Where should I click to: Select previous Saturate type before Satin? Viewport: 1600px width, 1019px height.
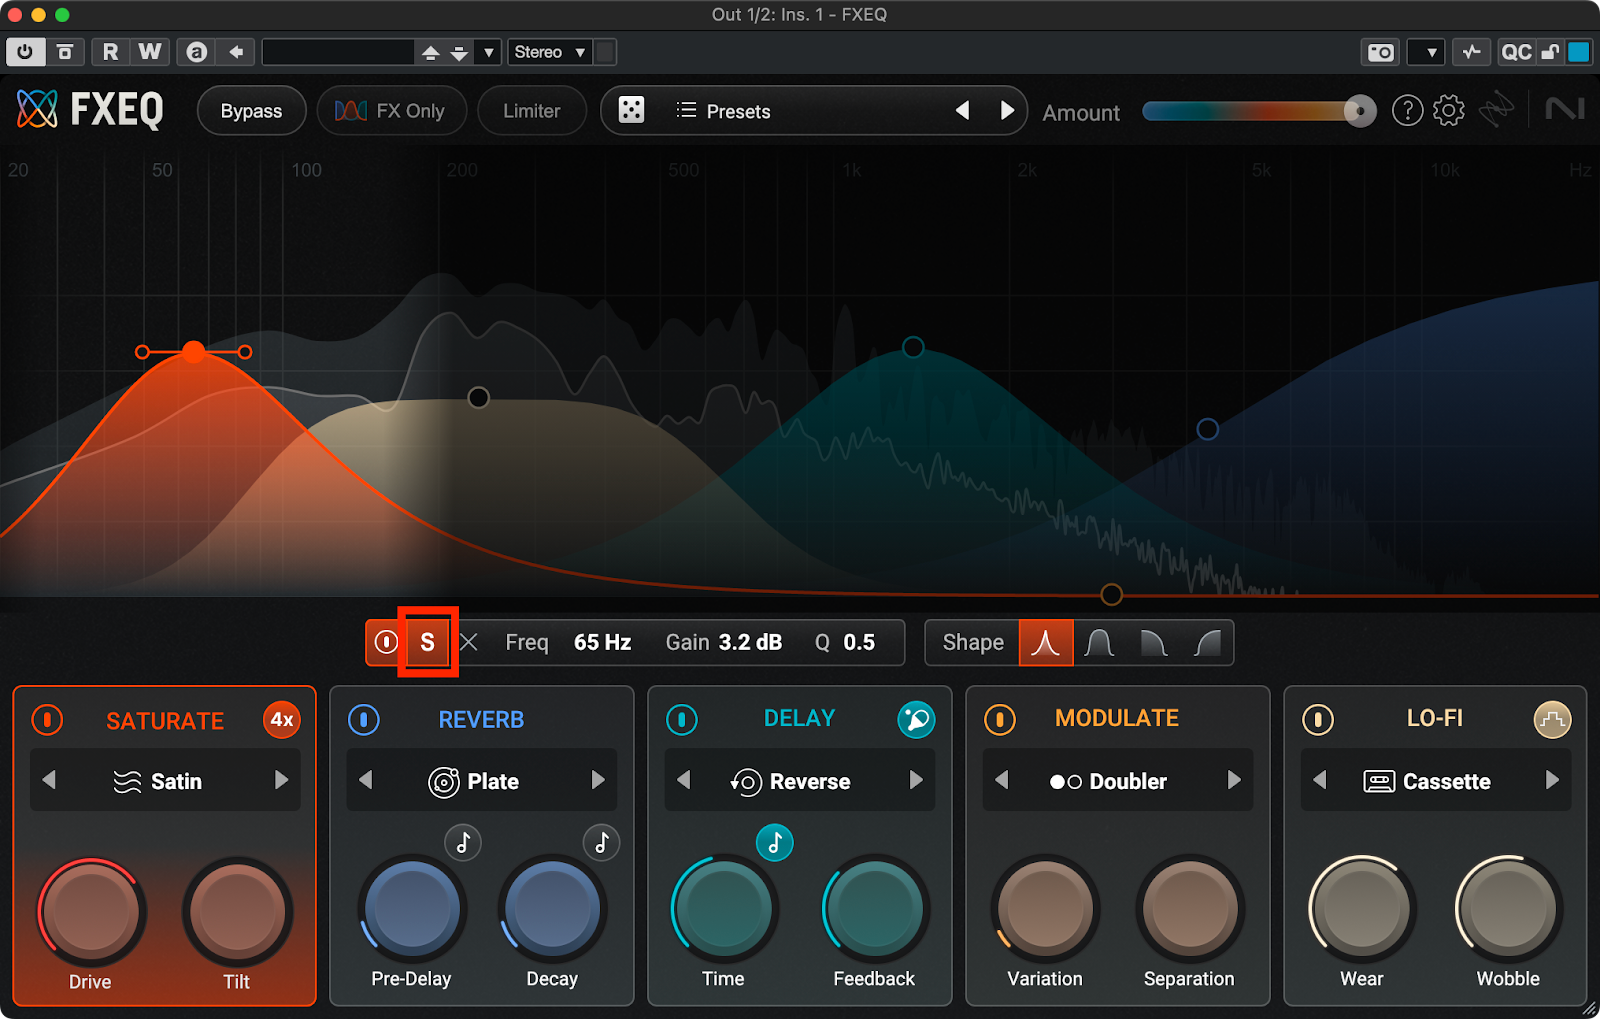[49, 780]
